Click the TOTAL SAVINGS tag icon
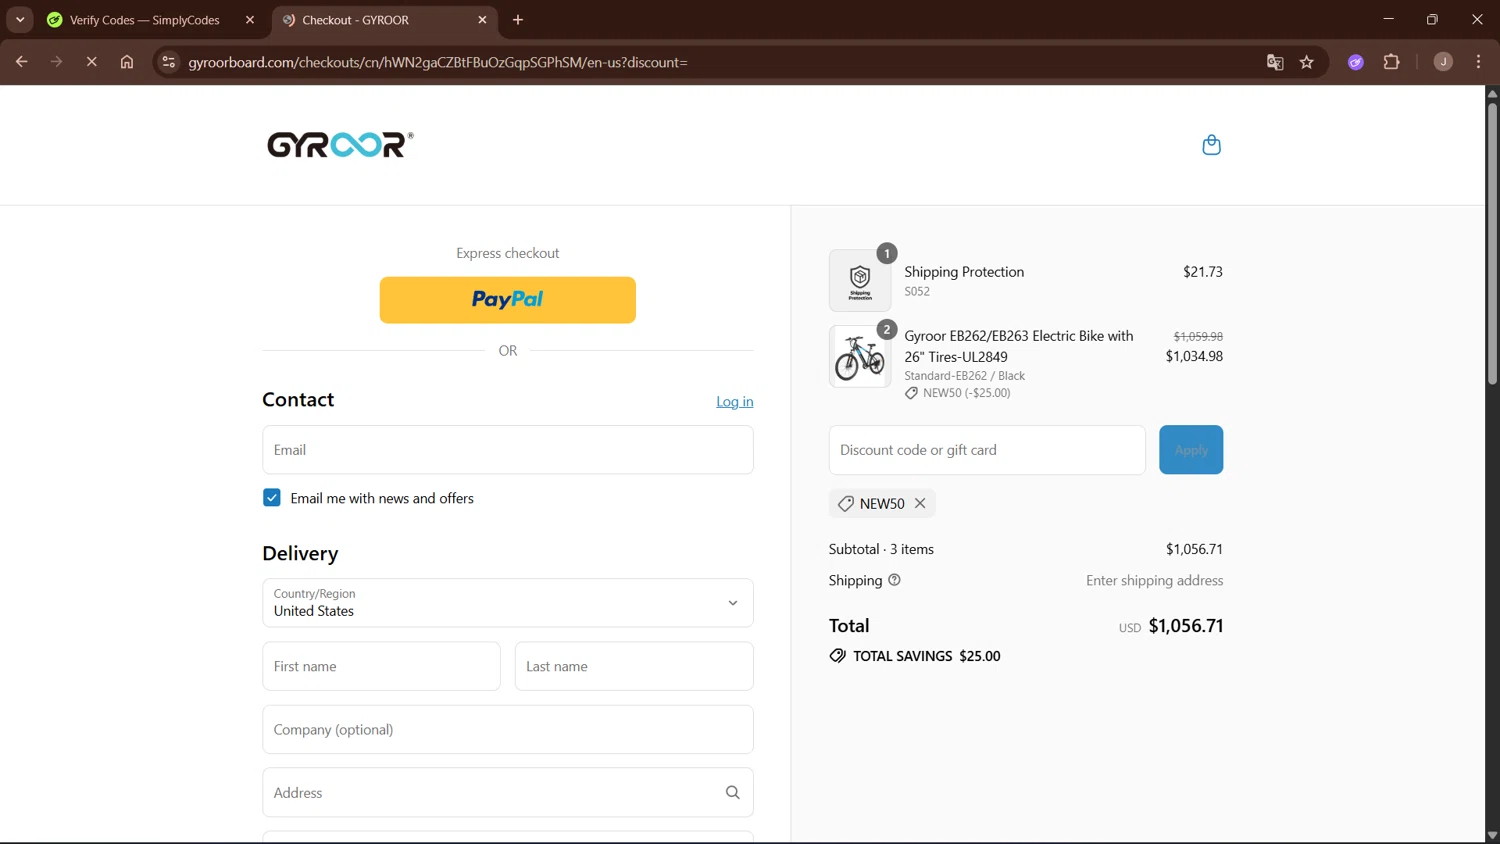 coord(838,656)
